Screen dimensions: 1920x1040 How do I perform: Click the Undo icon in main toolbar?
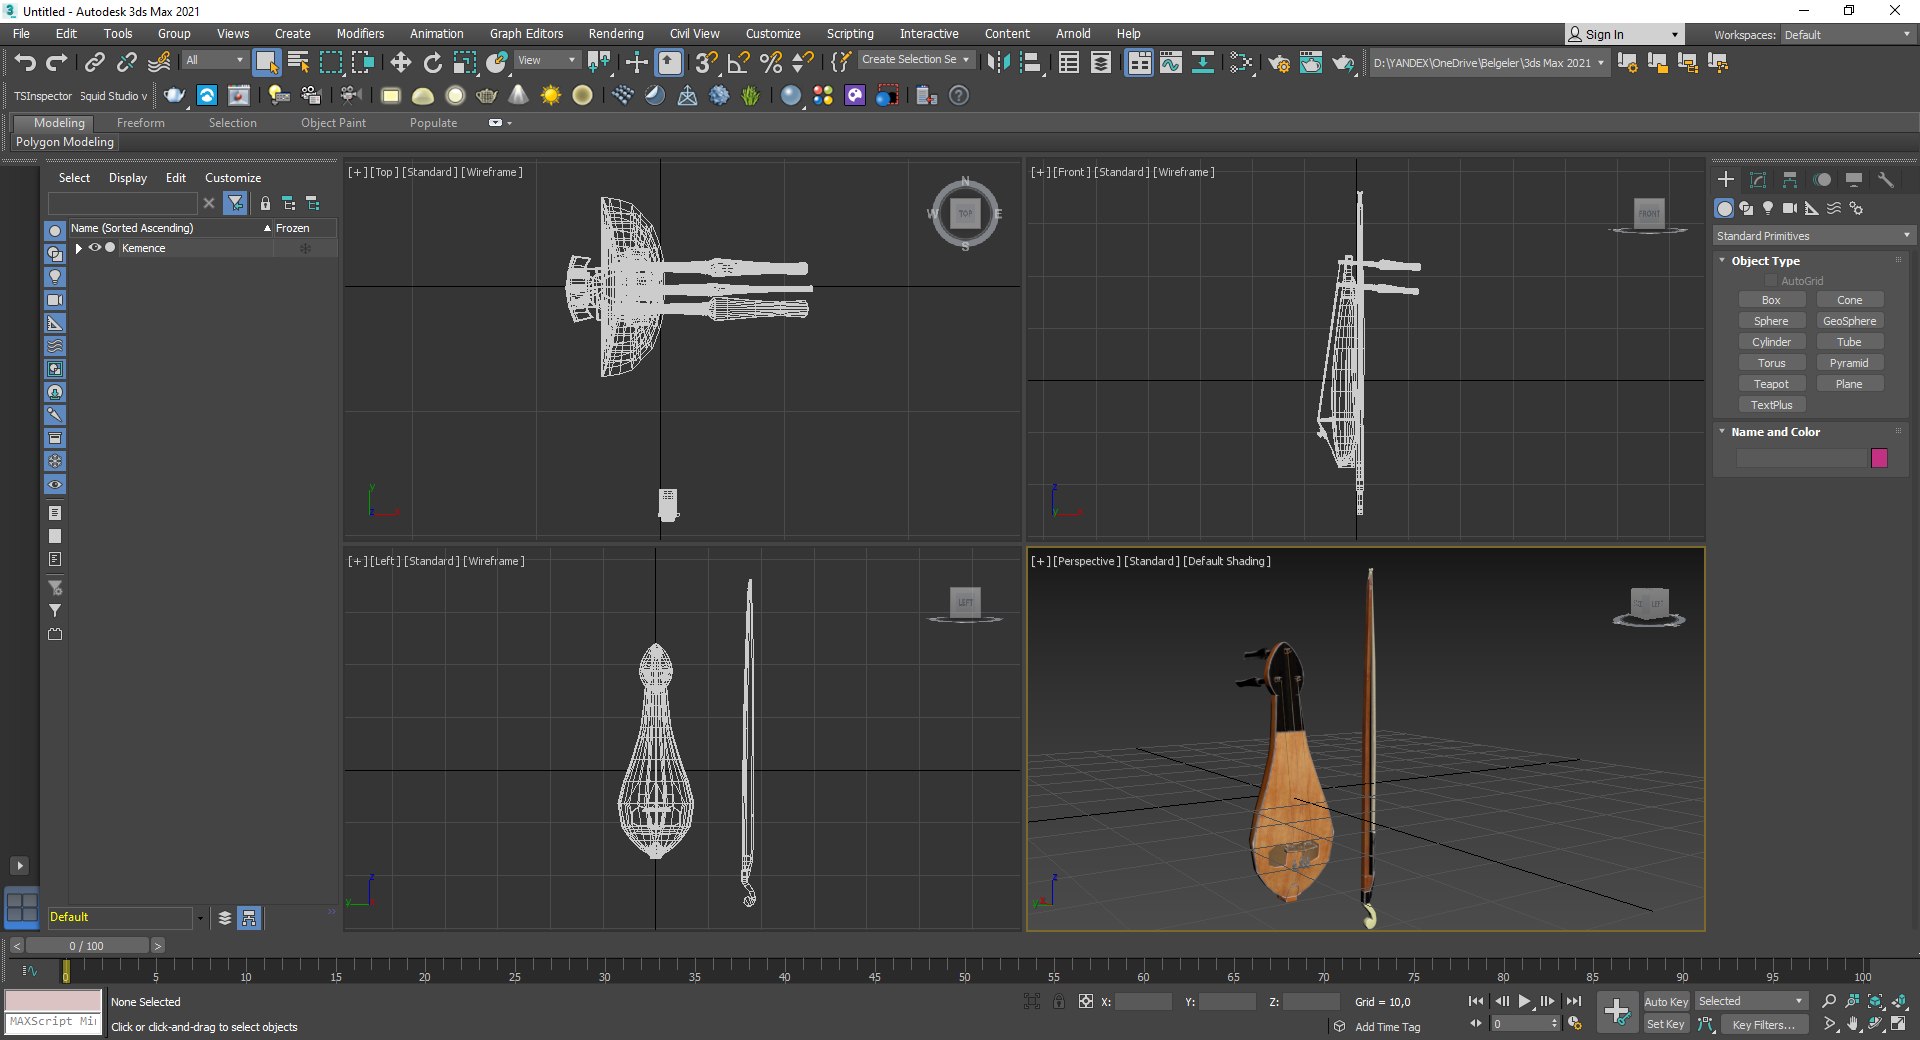(x=25, y=62)
